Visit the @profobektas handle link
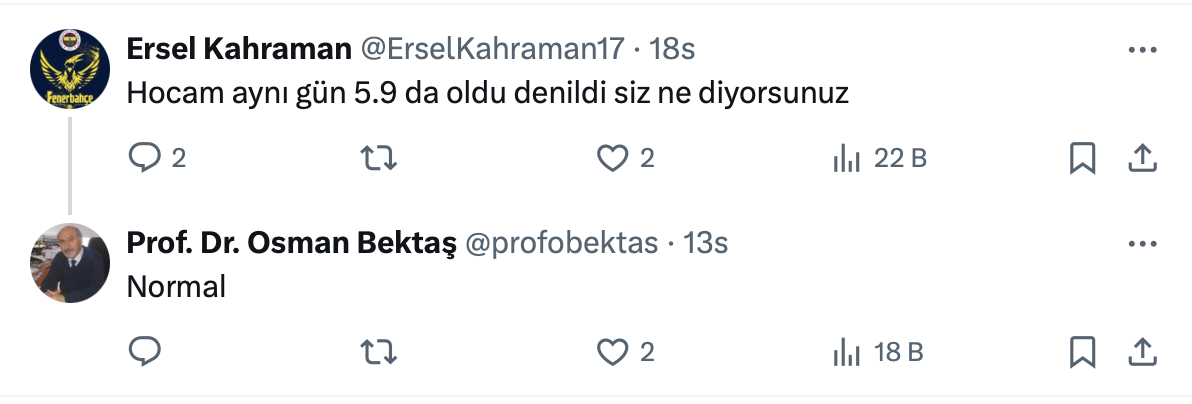 point(563,242)
